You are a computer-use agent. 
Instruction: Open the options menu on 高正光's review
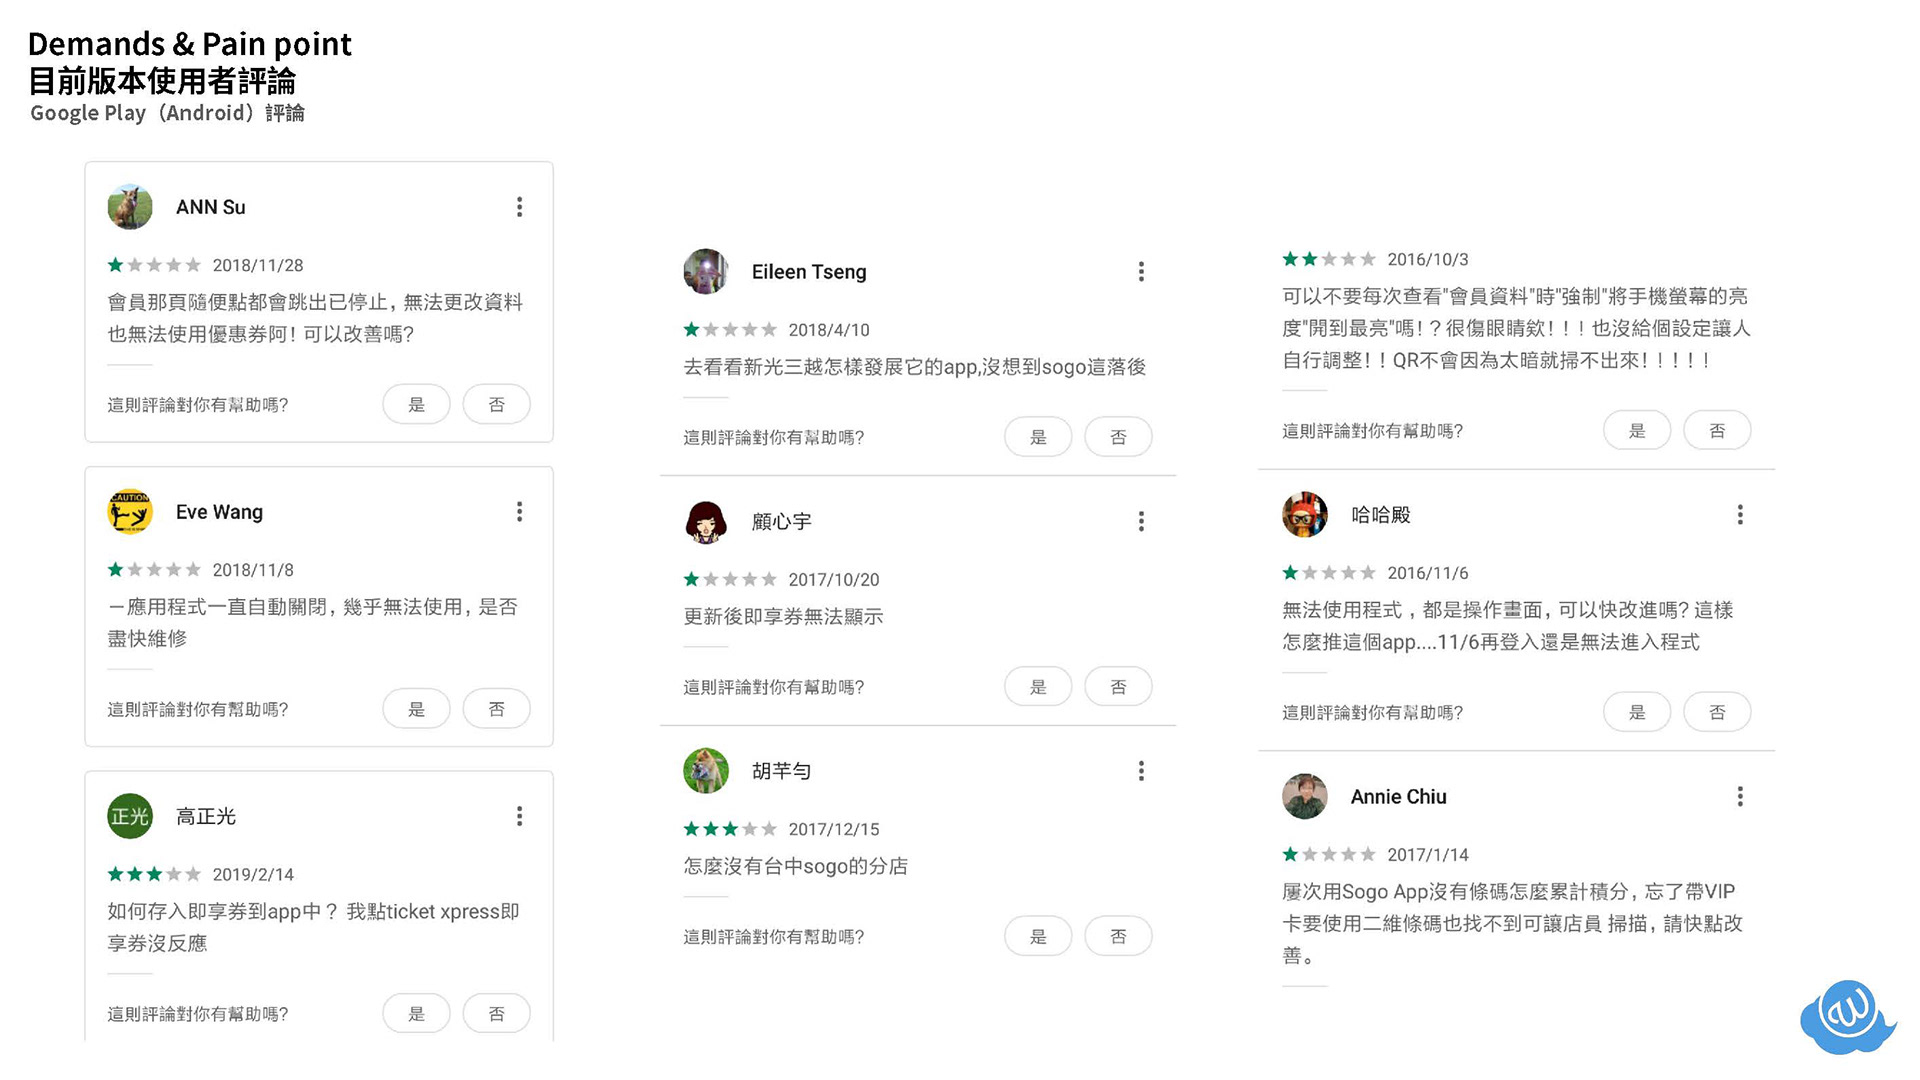click(x=519, y=816)
